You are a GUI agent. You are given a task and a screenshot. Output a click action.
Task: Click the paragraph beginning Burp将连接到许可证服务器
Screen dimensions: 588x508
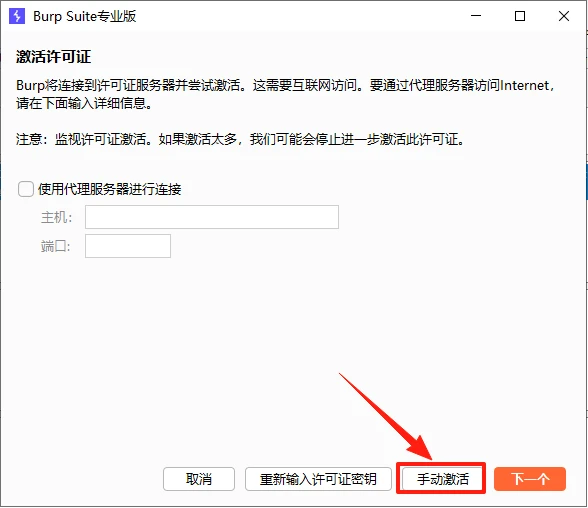pyautogui.click(x=285, y=94)
